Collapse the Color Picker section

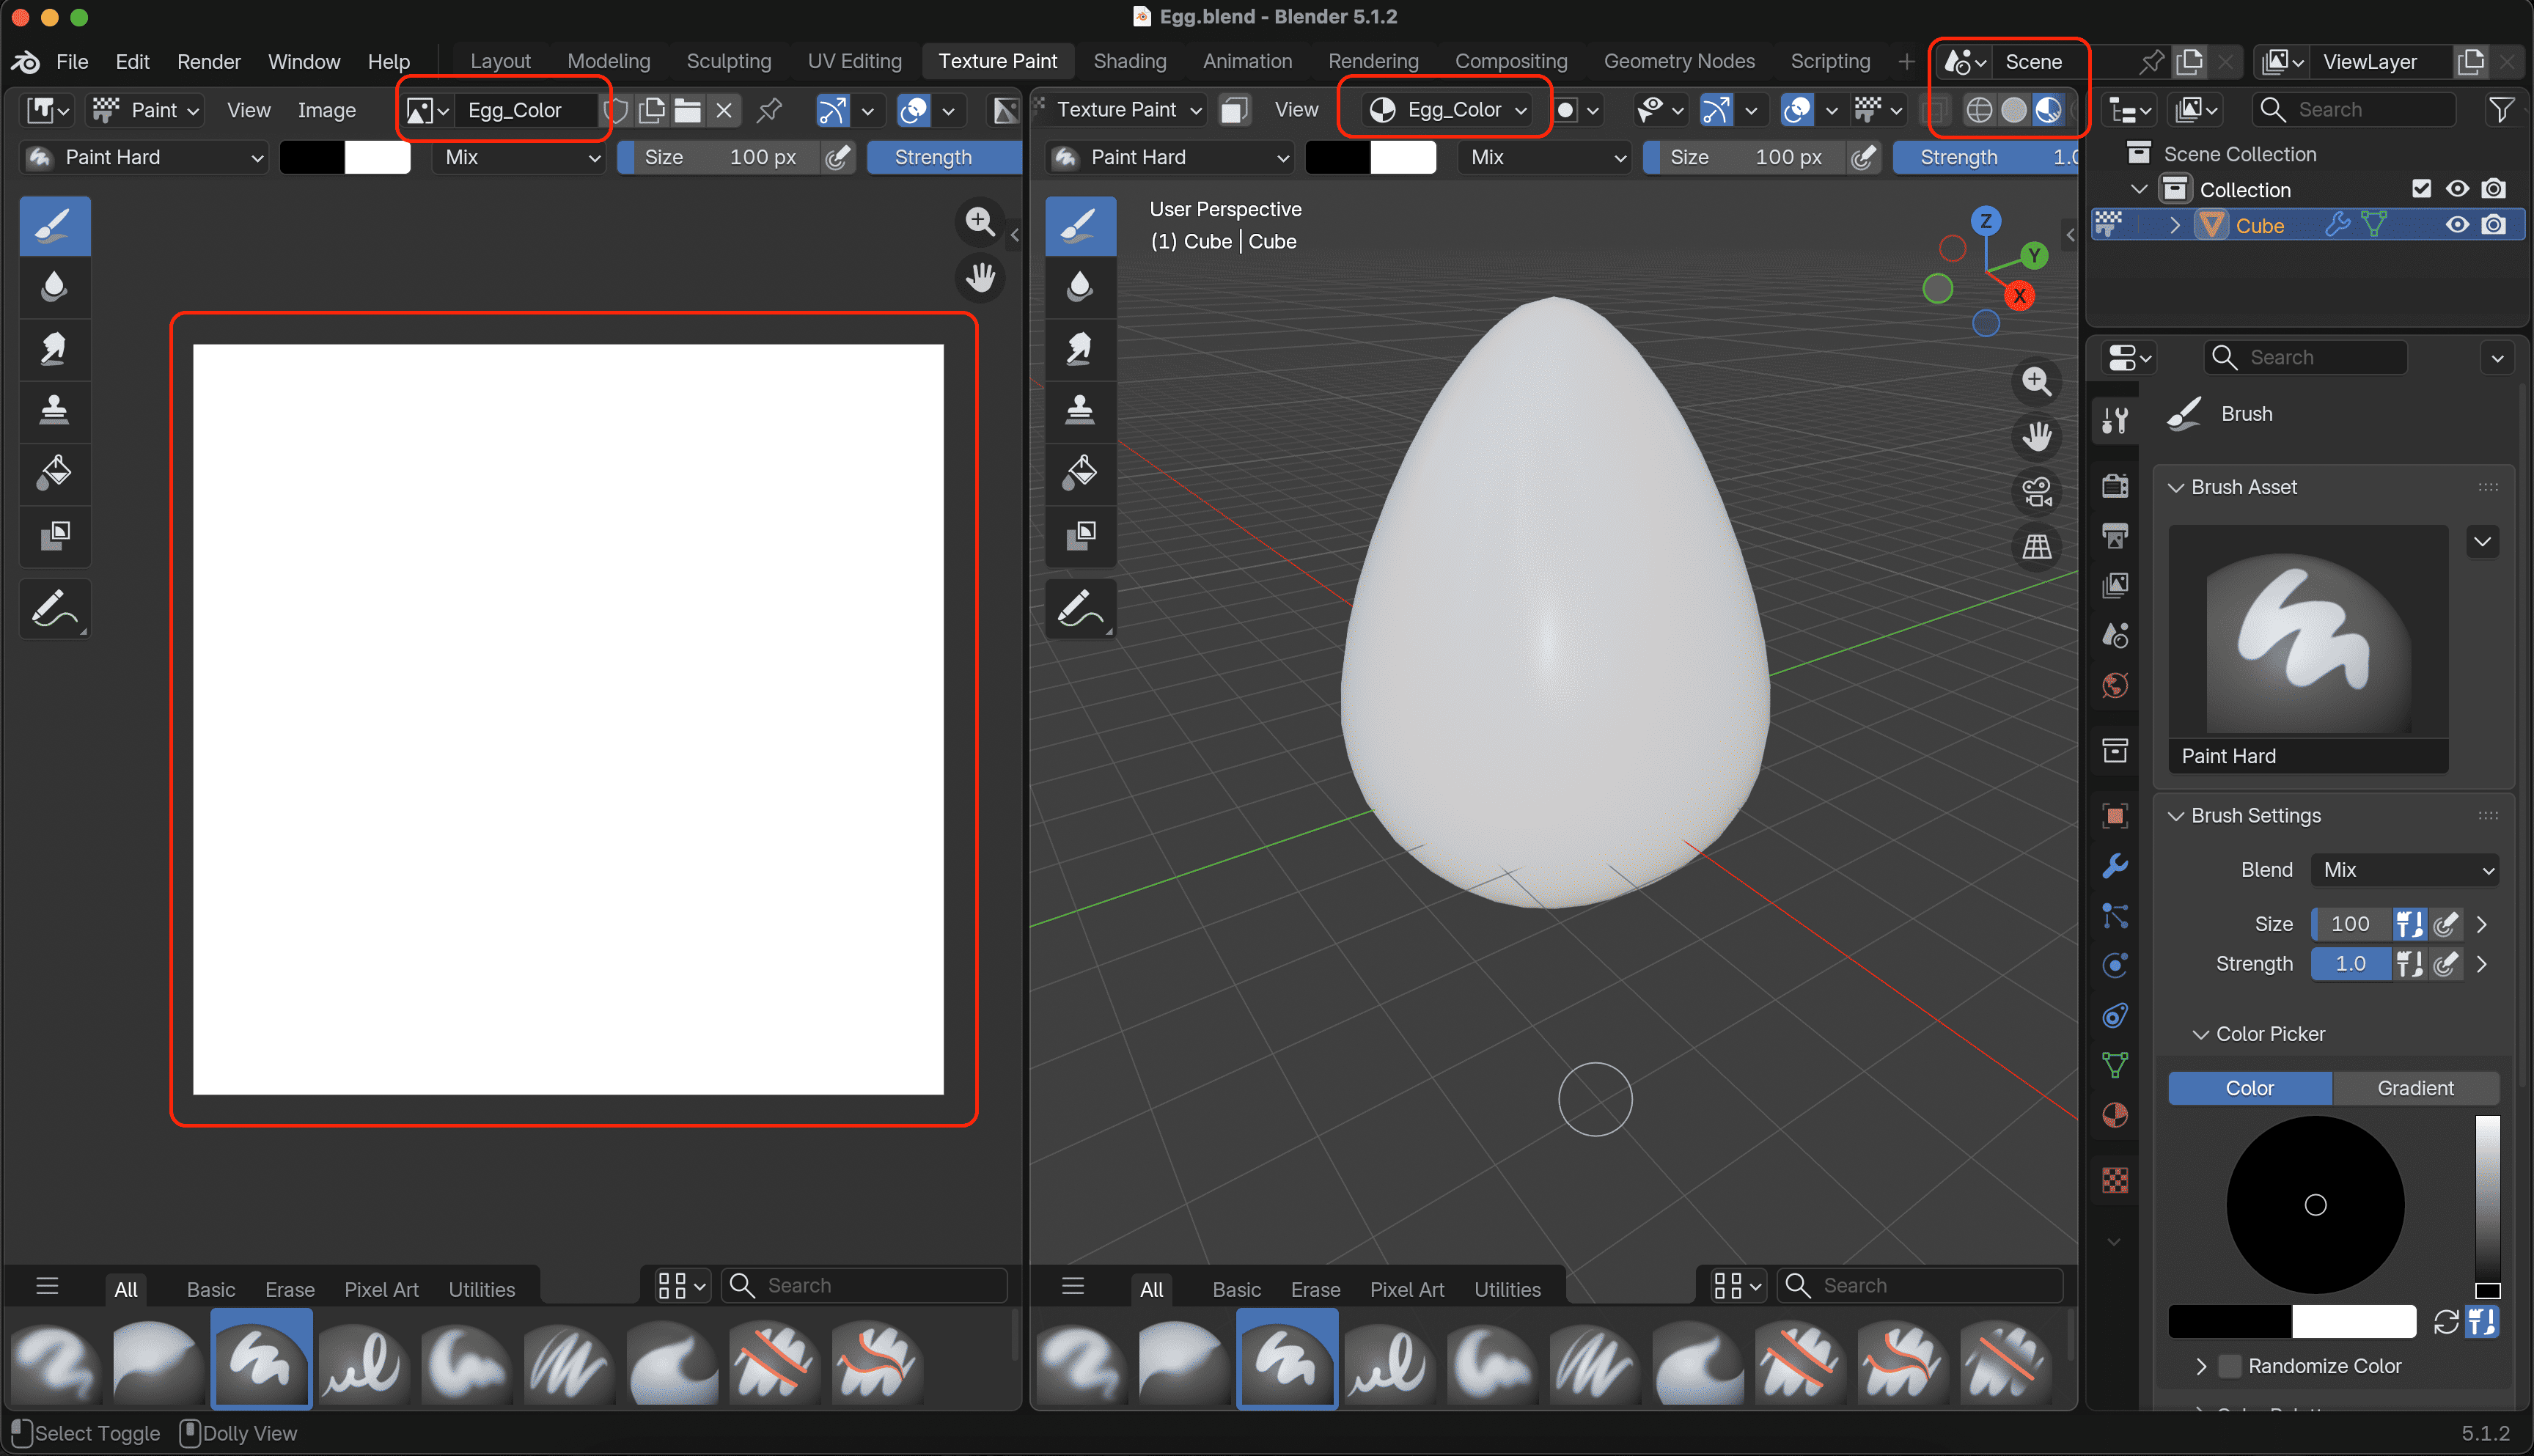[2200, 1034]
